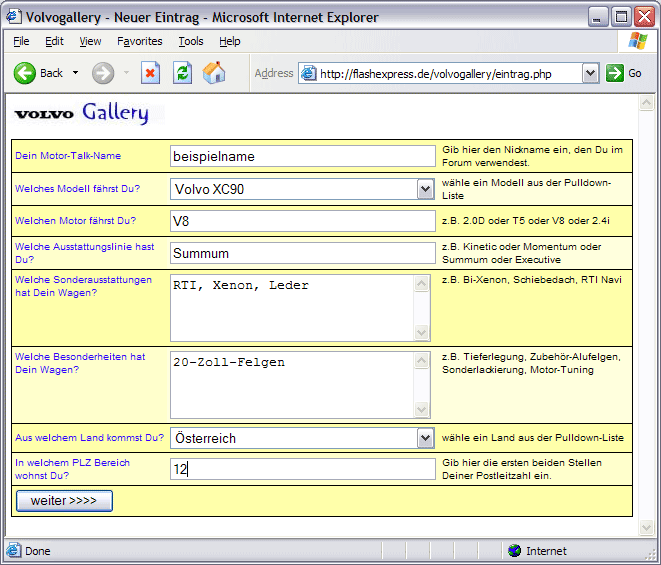The height and width of the screenshot is (565, 661).
Task: Click the 'Done' status bar text
Action: pyautogui.click(x=38, y=551)
